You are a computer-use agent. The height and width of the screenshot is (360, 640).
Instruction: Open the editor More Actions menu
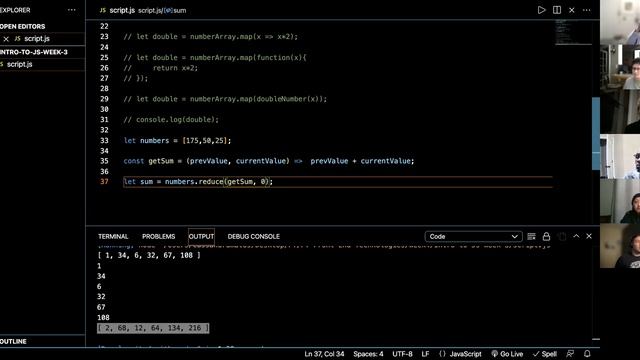pyautogui.click(x=587, y=10)
